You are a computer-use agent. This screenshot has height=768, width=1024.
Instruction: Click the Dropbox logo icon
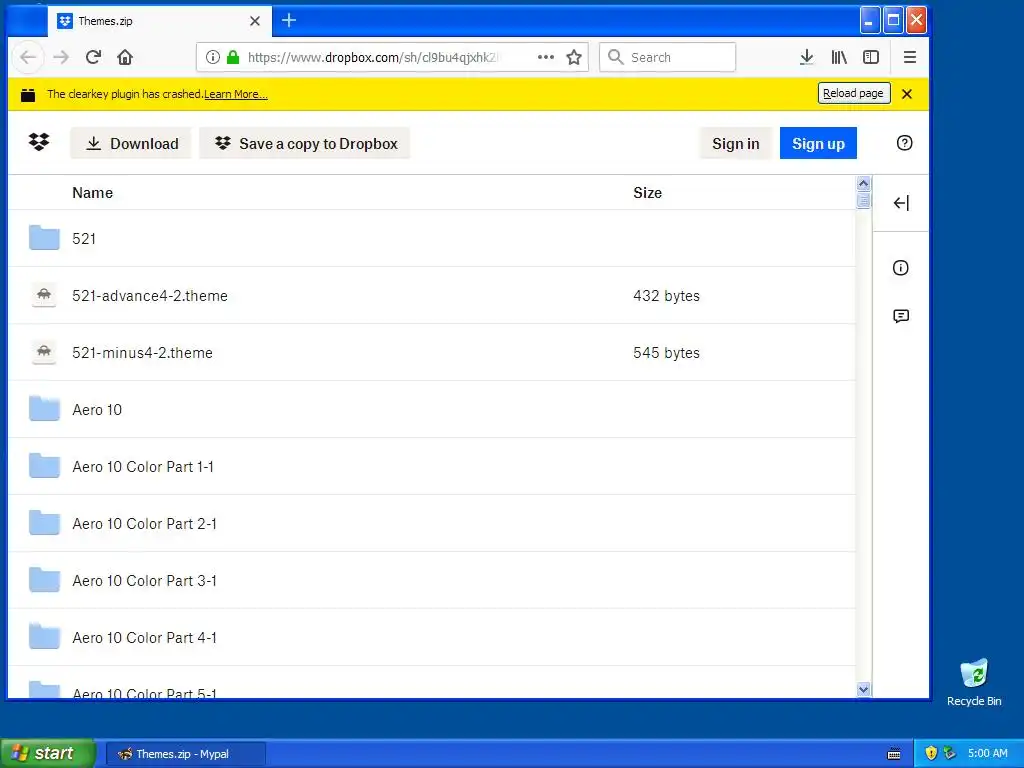(39, 142)
